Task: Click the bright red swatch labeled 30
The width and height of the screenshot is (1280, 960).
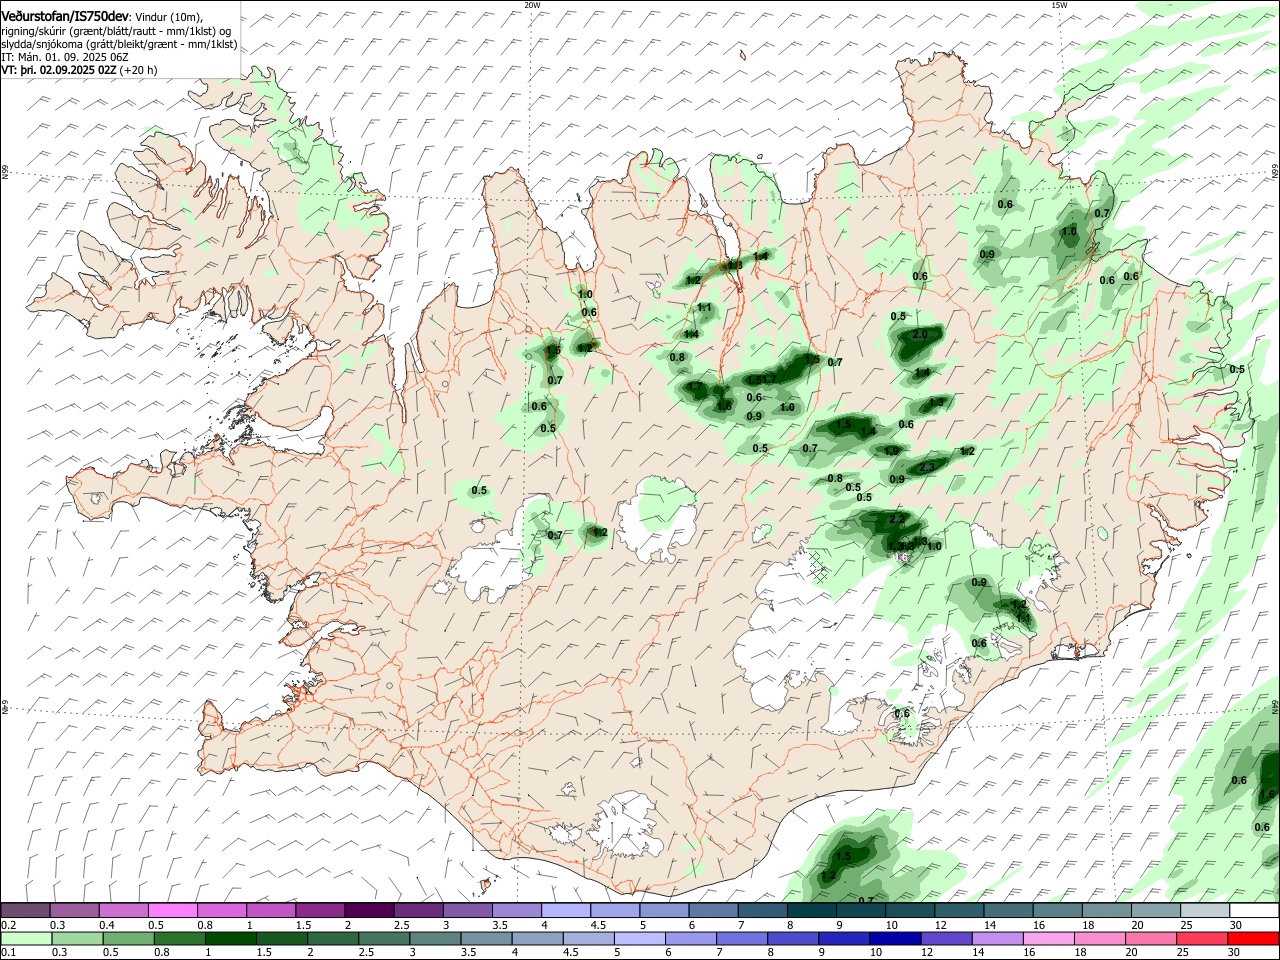Action: [x=1254, y=938]
